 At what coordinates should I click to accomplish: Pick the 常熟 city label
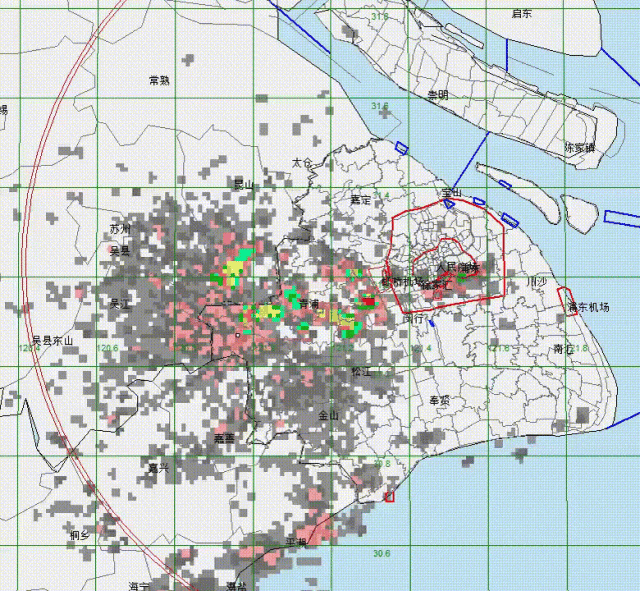click(159, 80)
